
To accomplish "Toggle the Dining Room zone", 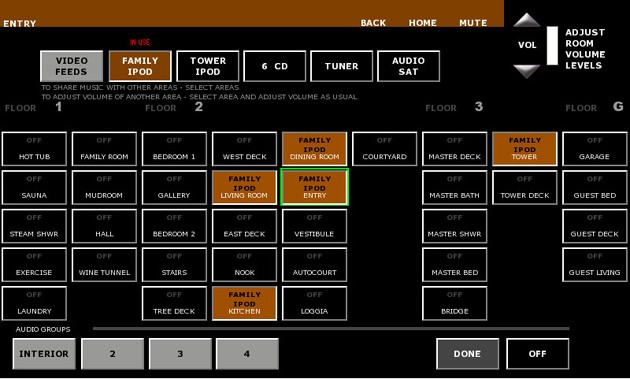I will pos(314,149).
